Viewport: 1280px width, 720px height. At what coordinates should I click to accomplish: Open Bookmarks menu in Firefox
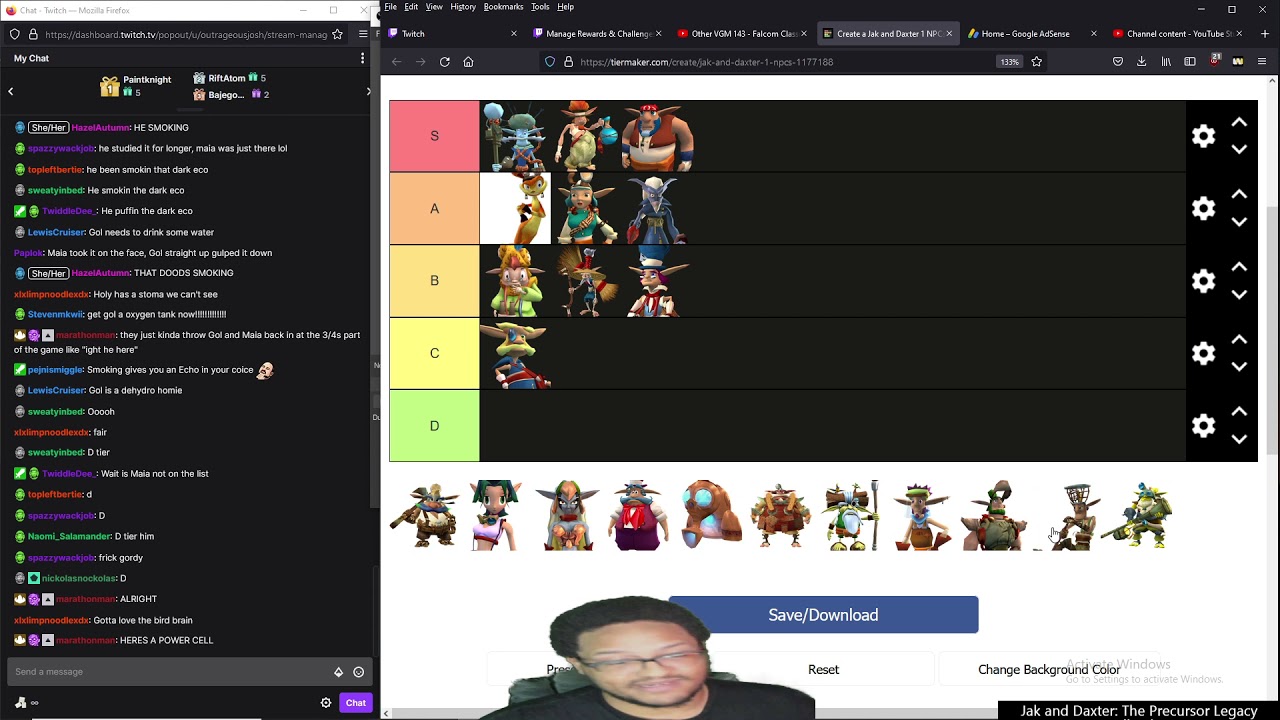503,7
